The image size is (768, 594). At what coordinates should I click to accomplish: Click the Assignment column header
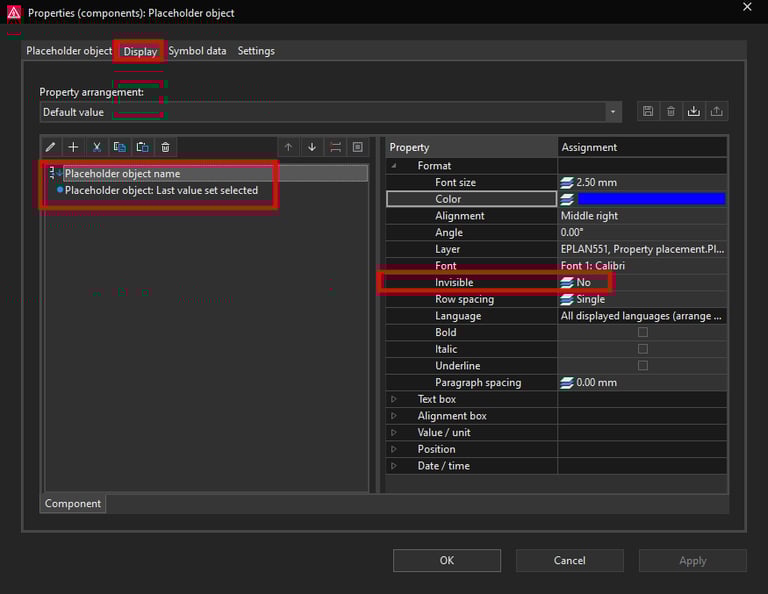642,147
